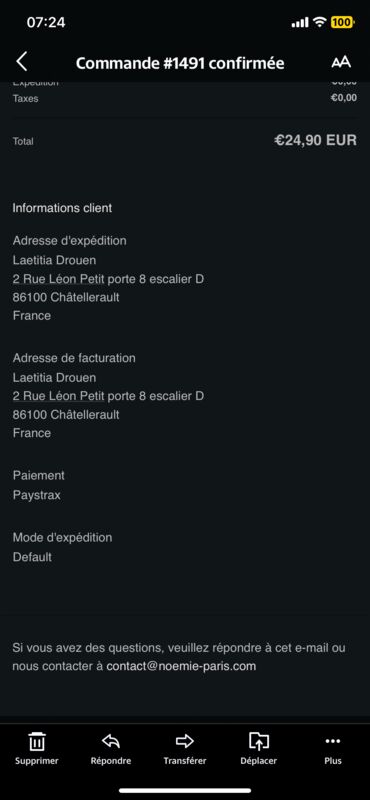Tap the Déplacer label
Image resolution: width=370 pixels, height=800 pixels.
click(259, 761)
